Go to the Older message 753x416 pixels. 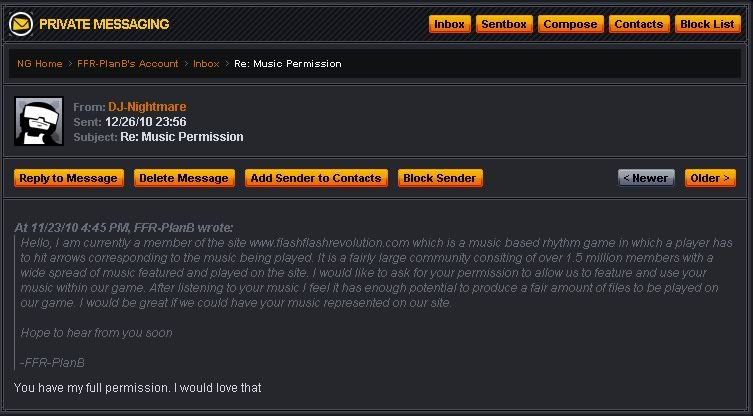click(x=711, y=178)
